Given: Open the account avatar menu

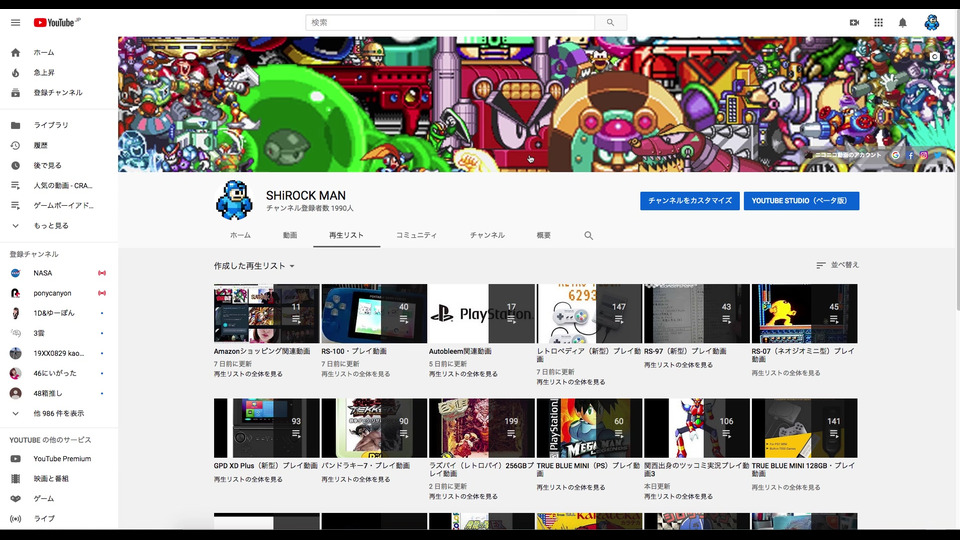Looking at the screenshot, I should point(932,23).
